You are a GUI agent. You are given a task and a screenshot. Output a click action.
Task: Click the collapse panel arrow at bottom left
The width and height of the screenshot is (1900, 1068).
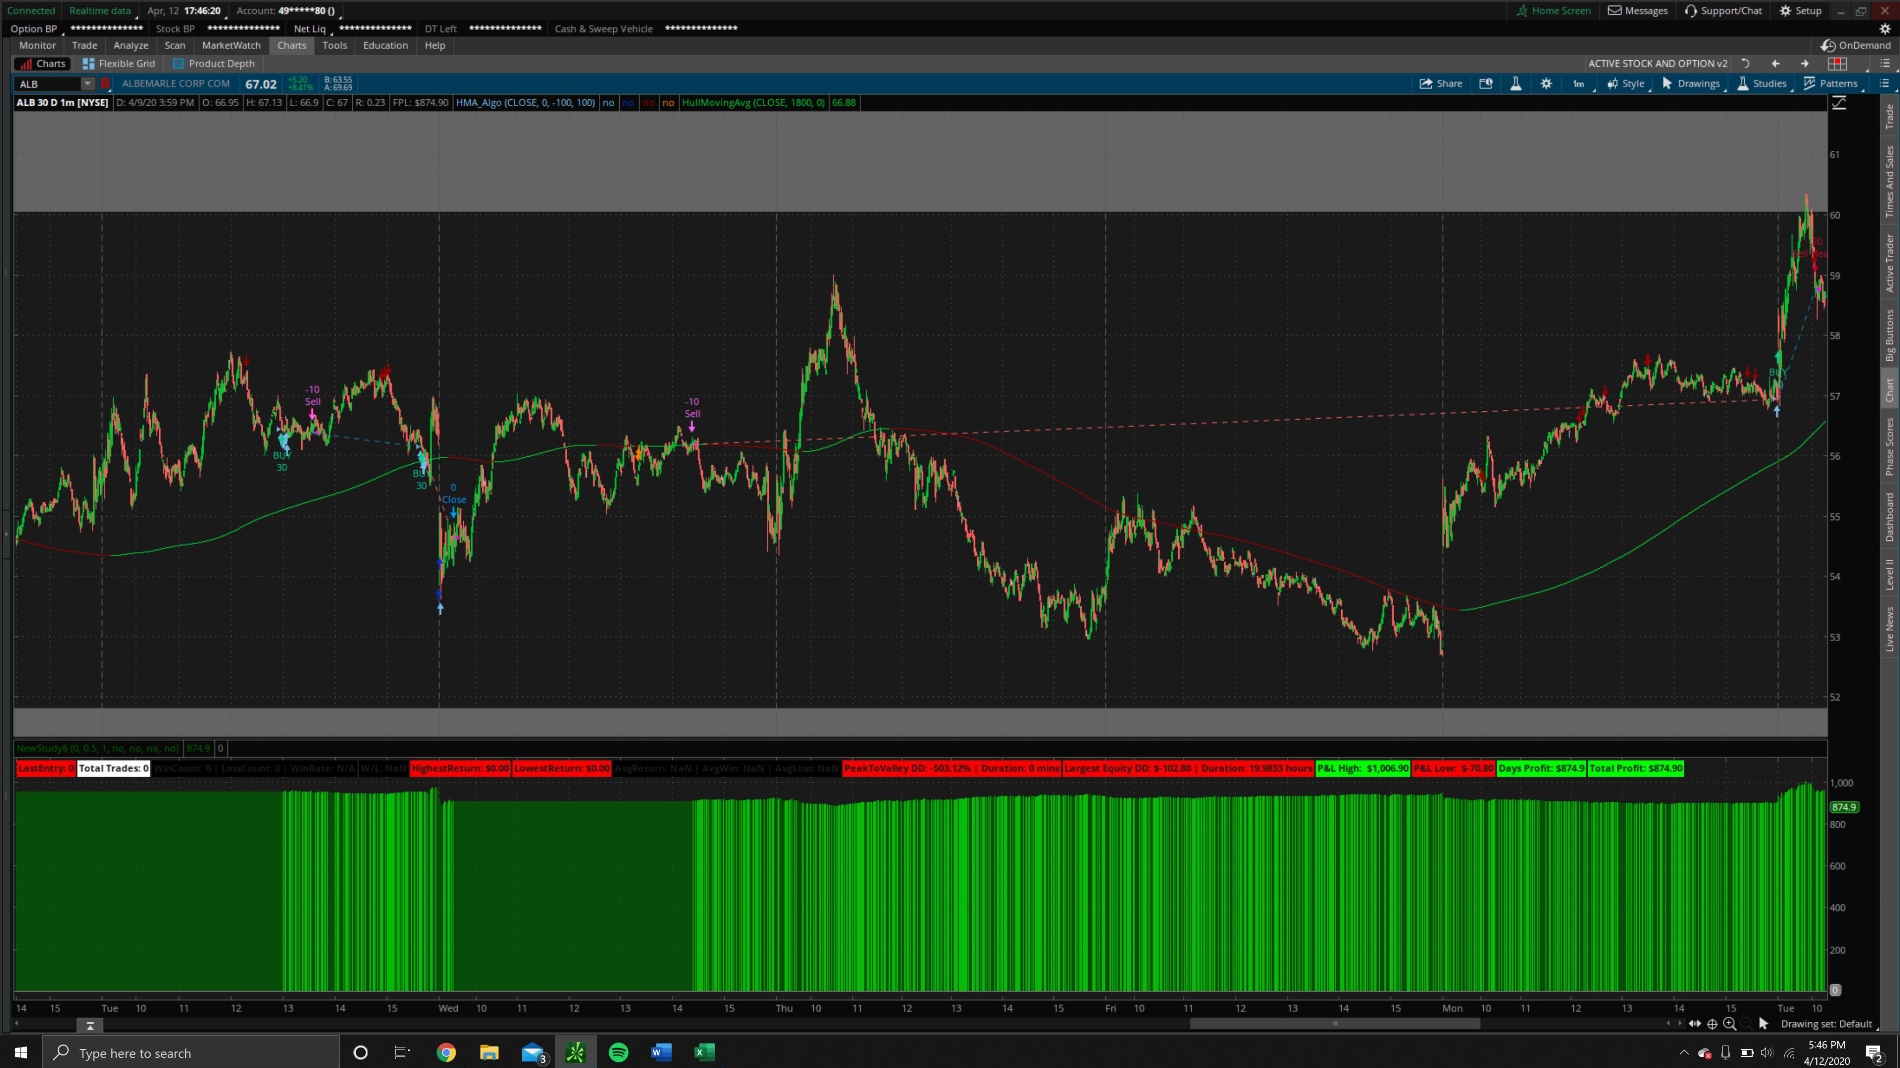coord(90,1025)
